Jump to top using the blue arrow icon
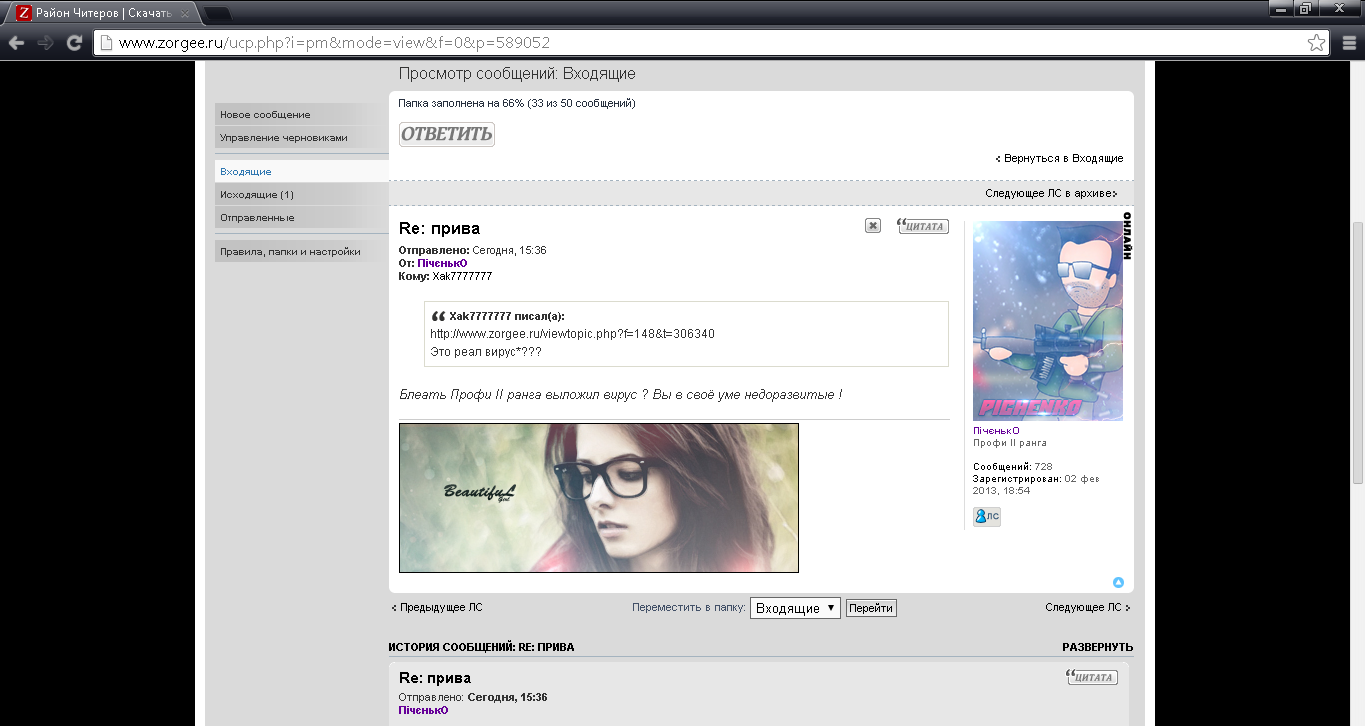 (1118, 582)
